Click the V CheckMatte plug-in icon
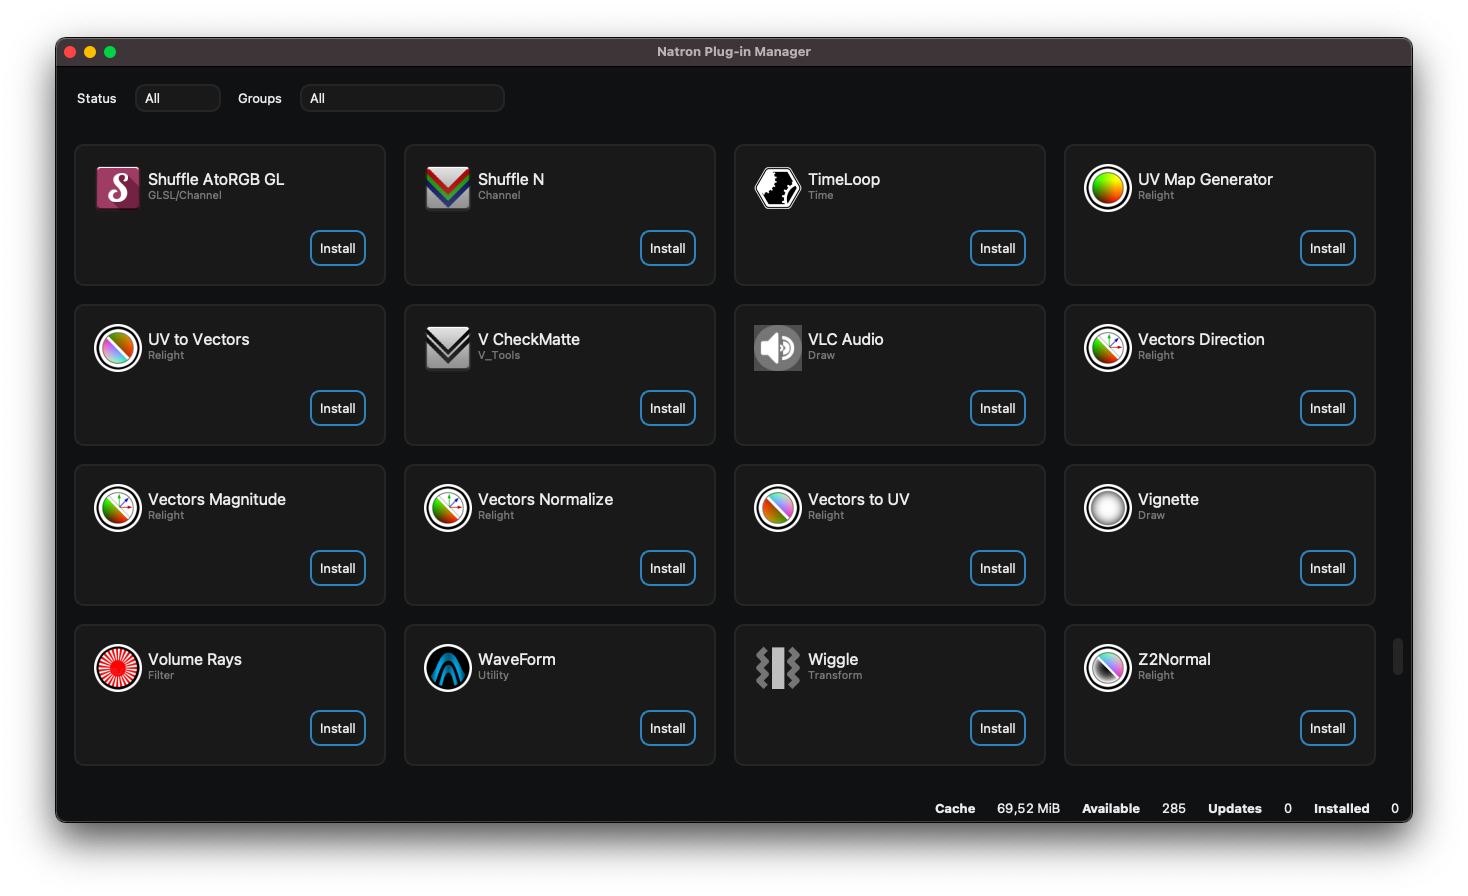The height and width of the screenshot is (896, 1468). click(448, 348)
